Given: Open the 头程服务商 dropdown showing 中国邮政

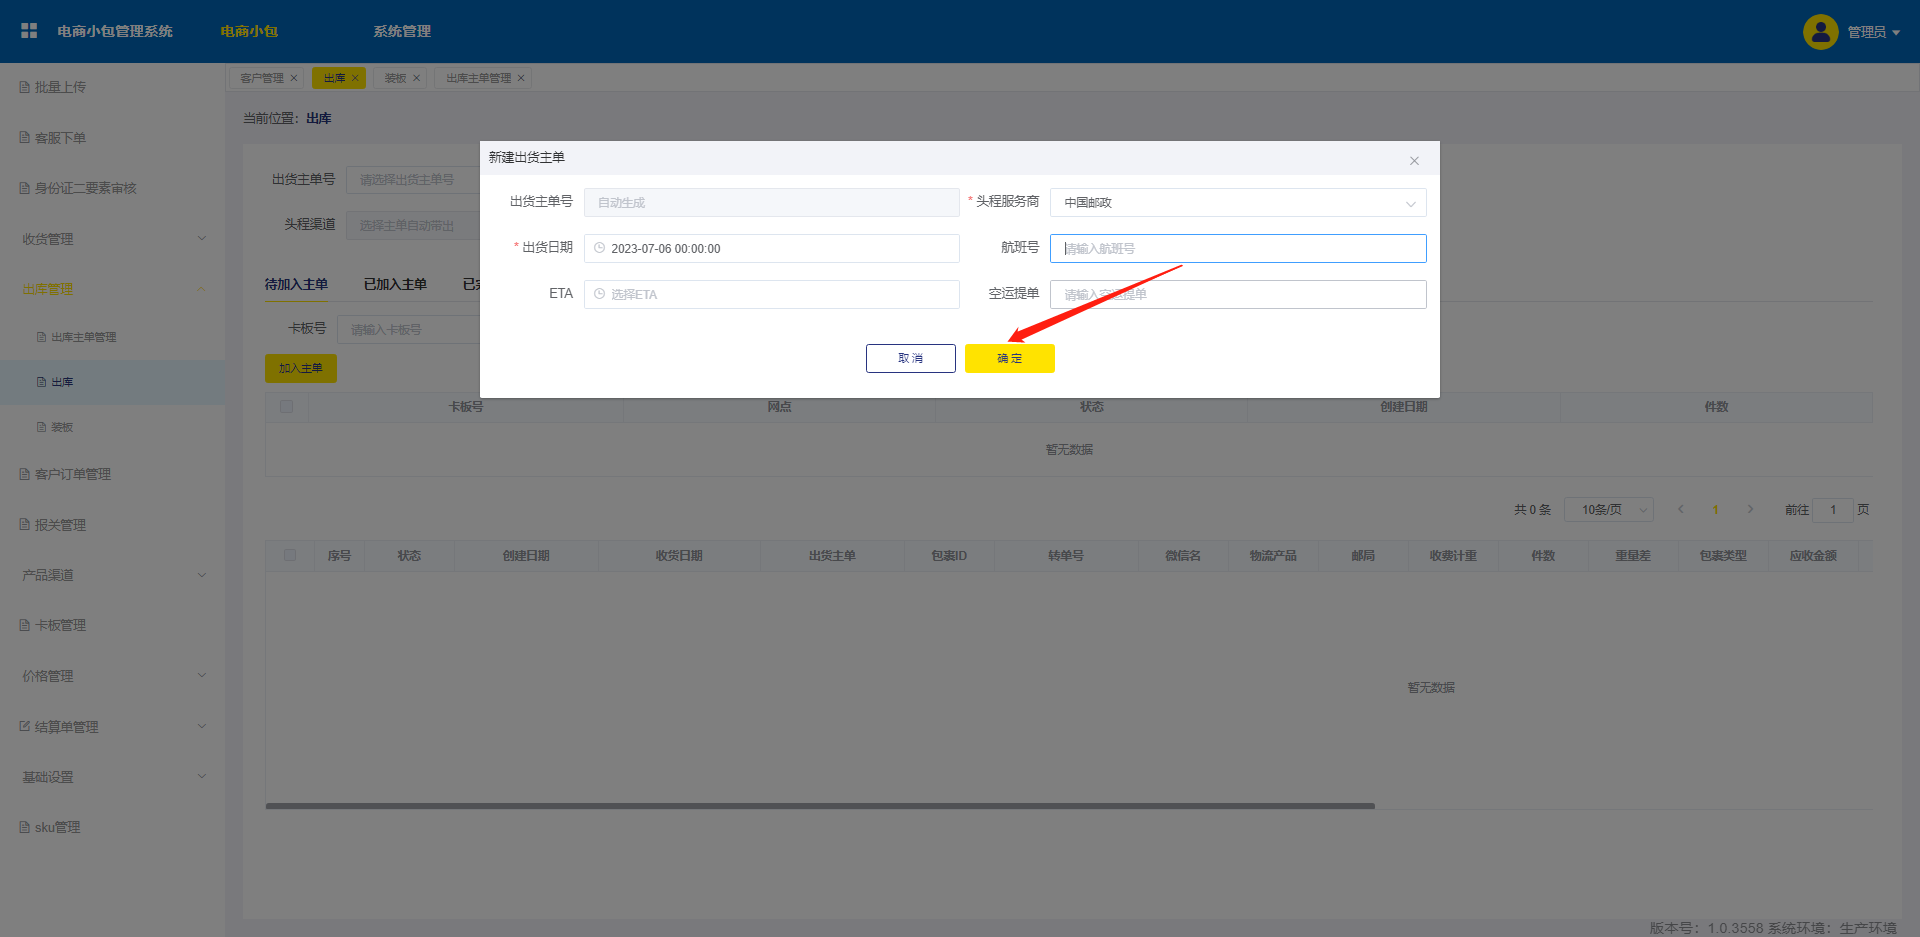Looking at the screenshot, I should (x=1237, y=203).
